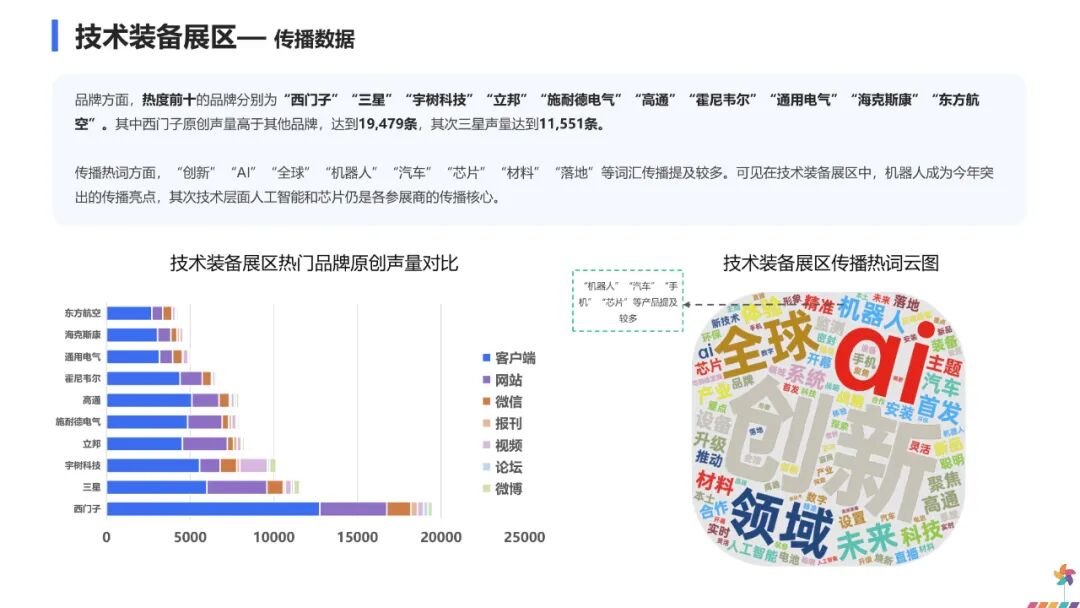
Task: Click the 15000 tick on the x-axis
Action: [357, 537]
